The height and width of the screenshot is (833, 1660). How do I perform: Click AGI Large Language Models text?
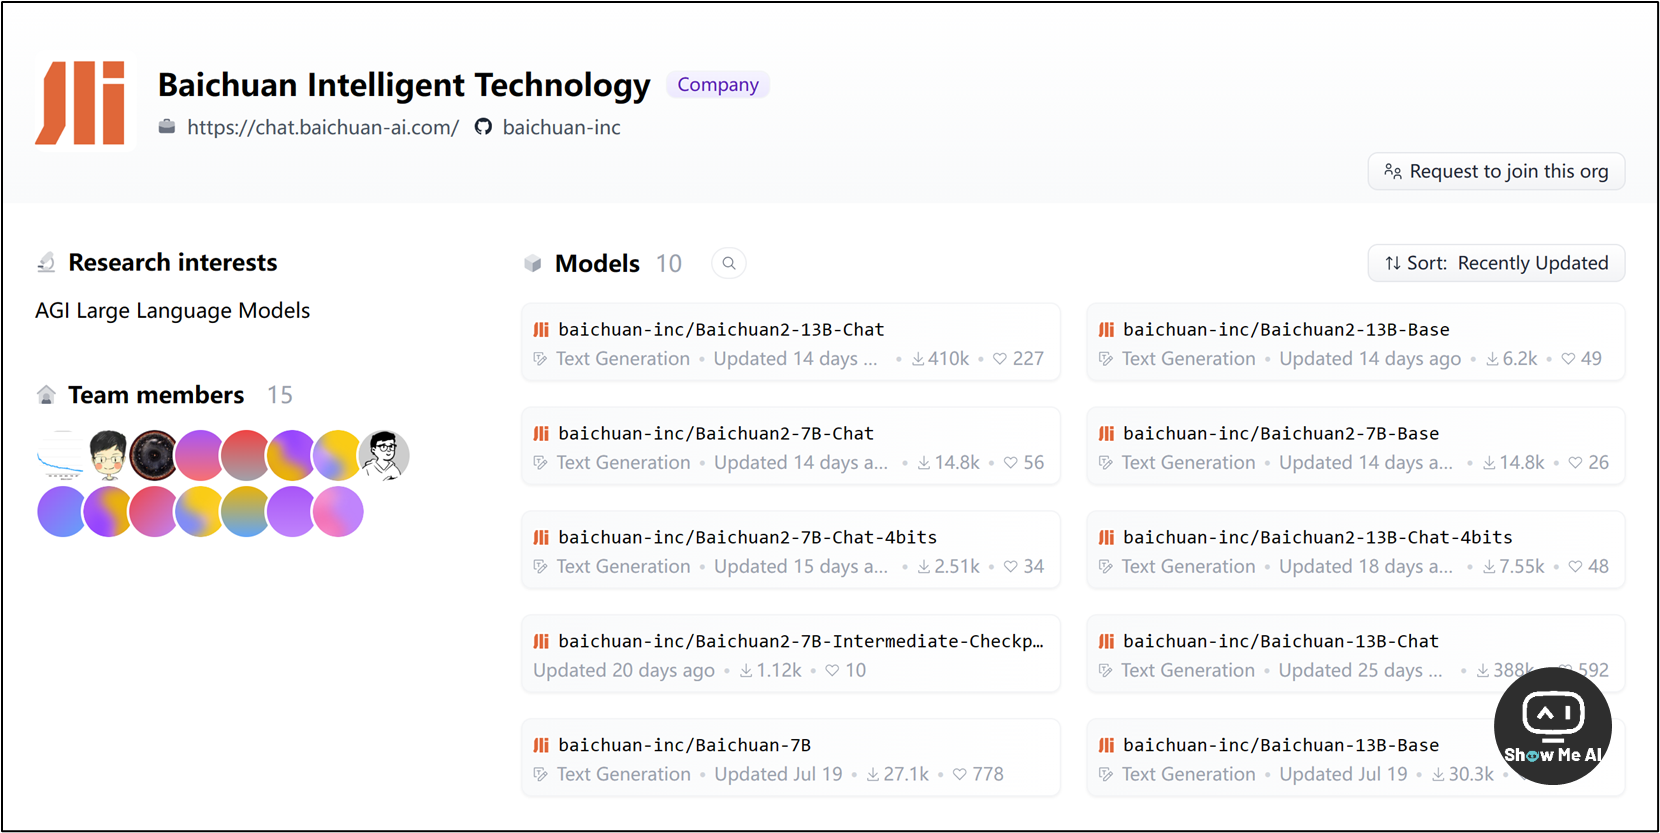point(172,311)
